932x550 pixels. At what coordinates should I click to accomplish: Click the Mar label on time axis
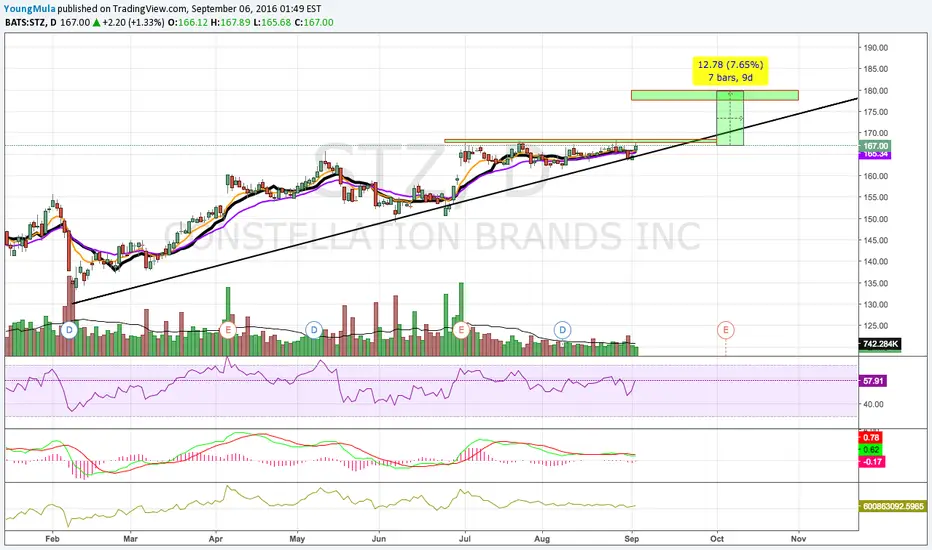click(130, 539)
